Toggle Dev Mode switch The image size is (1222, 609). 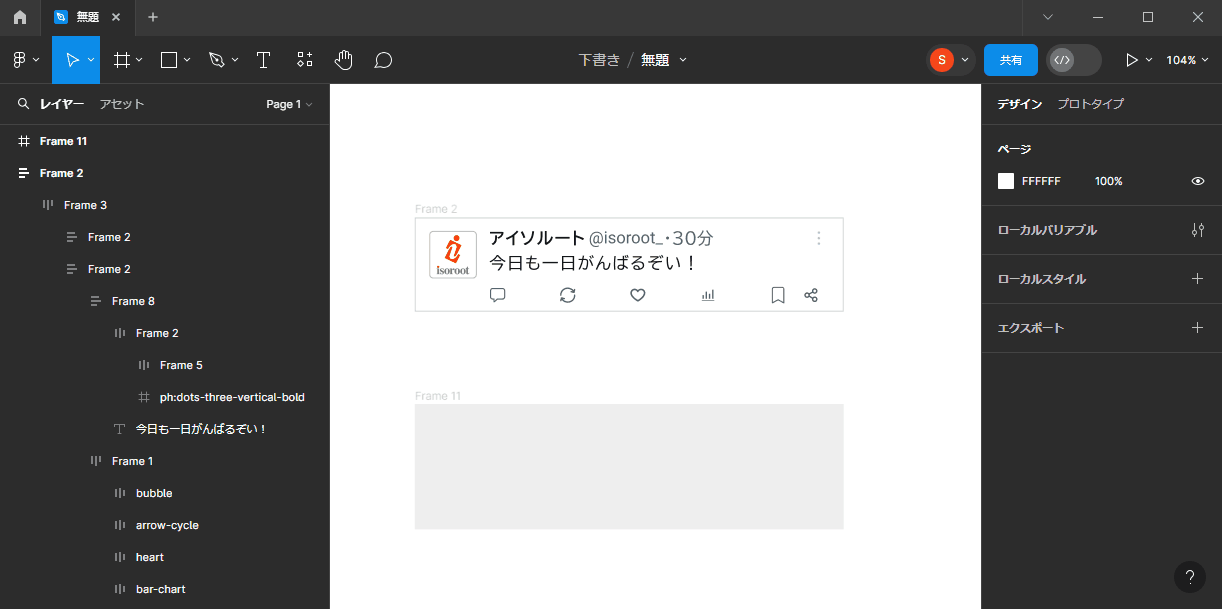[x=1073, y=60]
